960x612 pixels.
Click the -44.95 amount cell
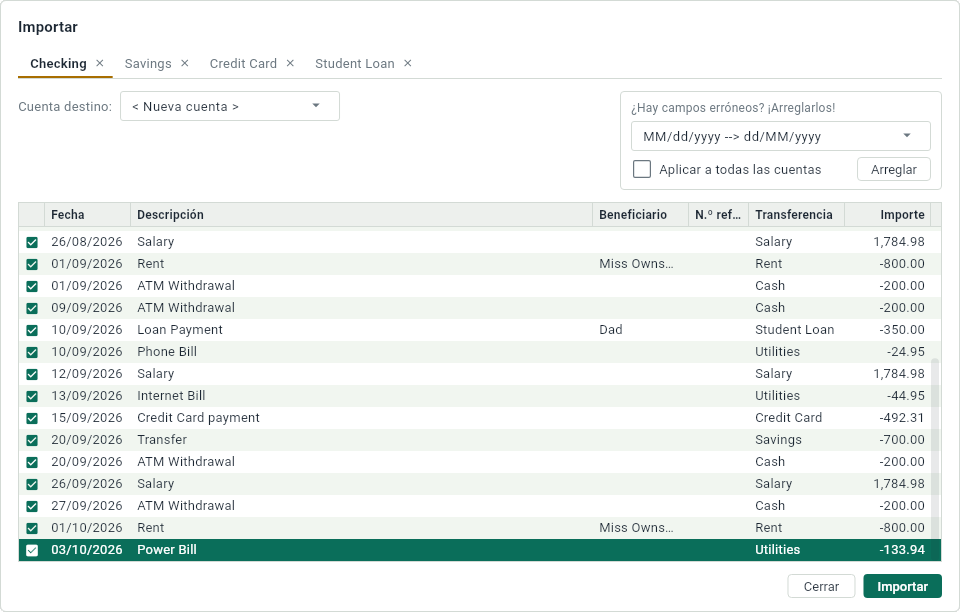click(x=888, y=396)
